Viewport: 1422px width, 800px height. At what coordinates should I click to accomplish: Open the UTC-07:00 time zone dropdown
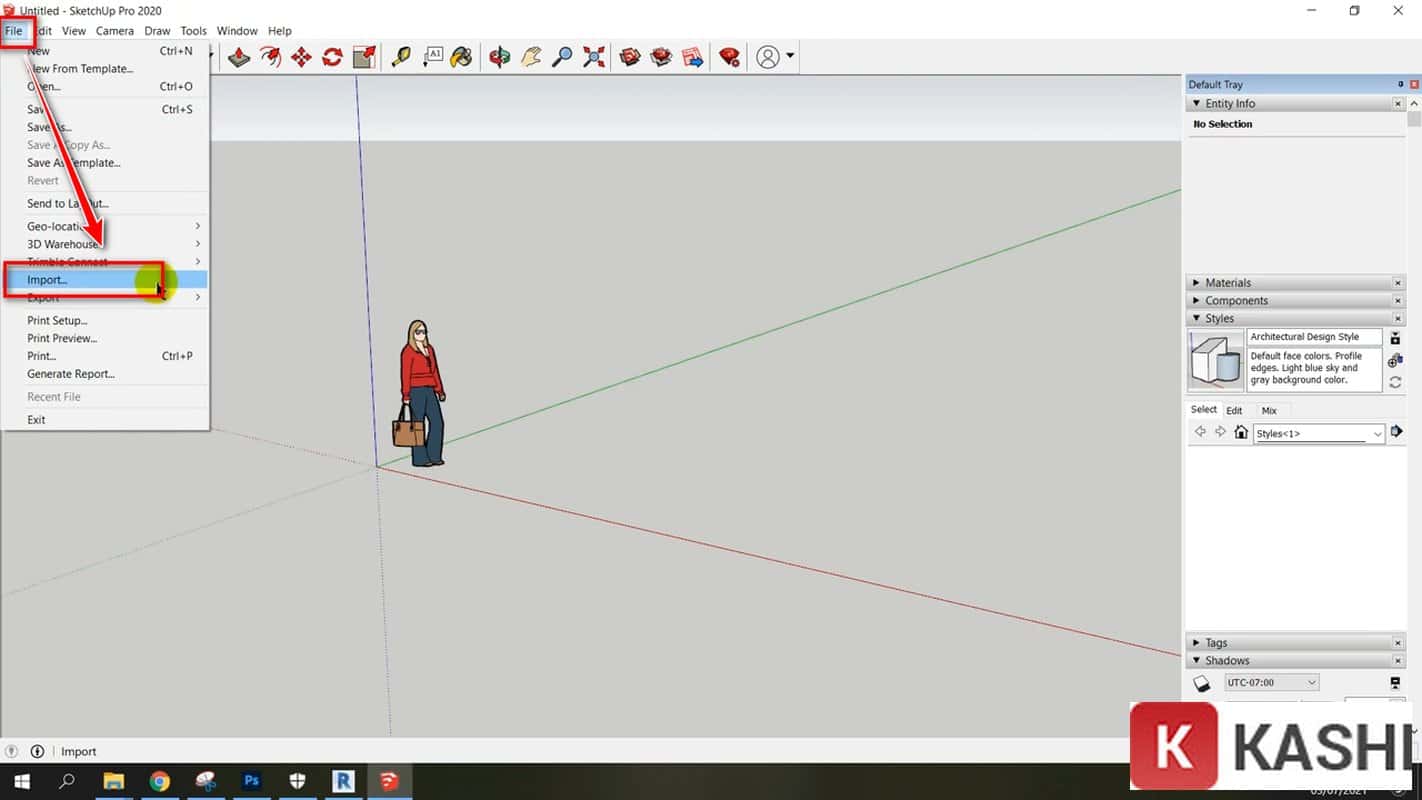[x=1312, y=683]
